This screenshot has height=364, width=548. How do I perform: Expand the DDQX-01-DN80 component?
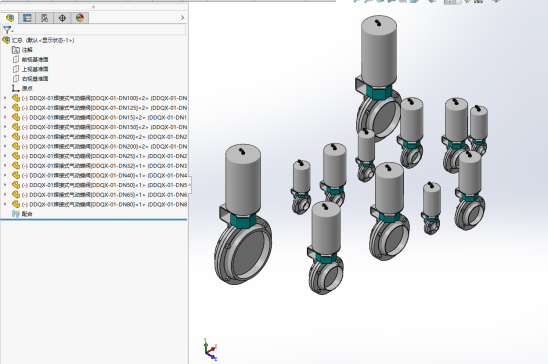[5, 204]
